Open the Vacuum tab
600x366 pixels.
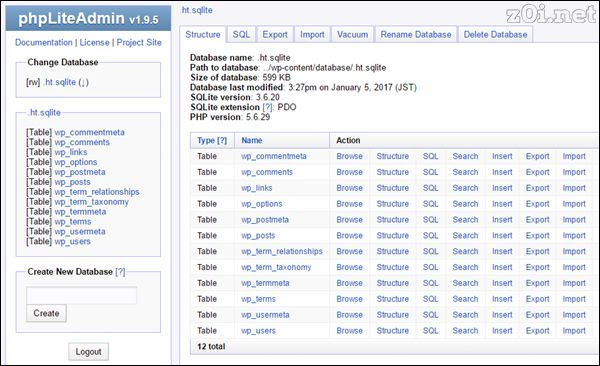pyautogui.click(x=352, y=35)
